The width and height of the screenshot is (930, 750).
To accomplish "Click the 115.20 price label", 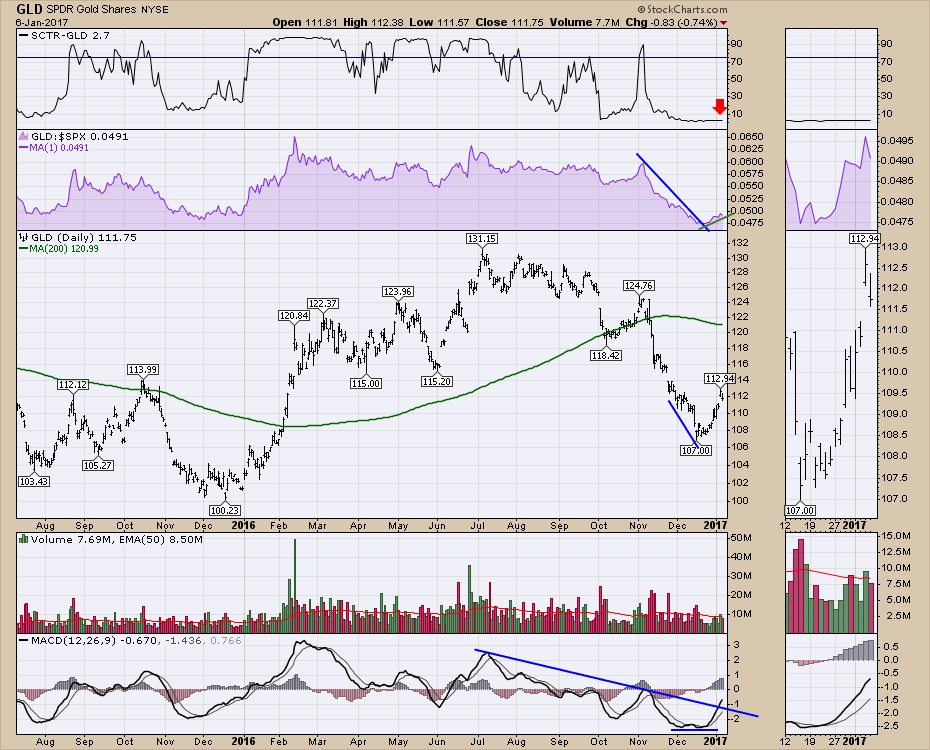I will pos(437,382).
